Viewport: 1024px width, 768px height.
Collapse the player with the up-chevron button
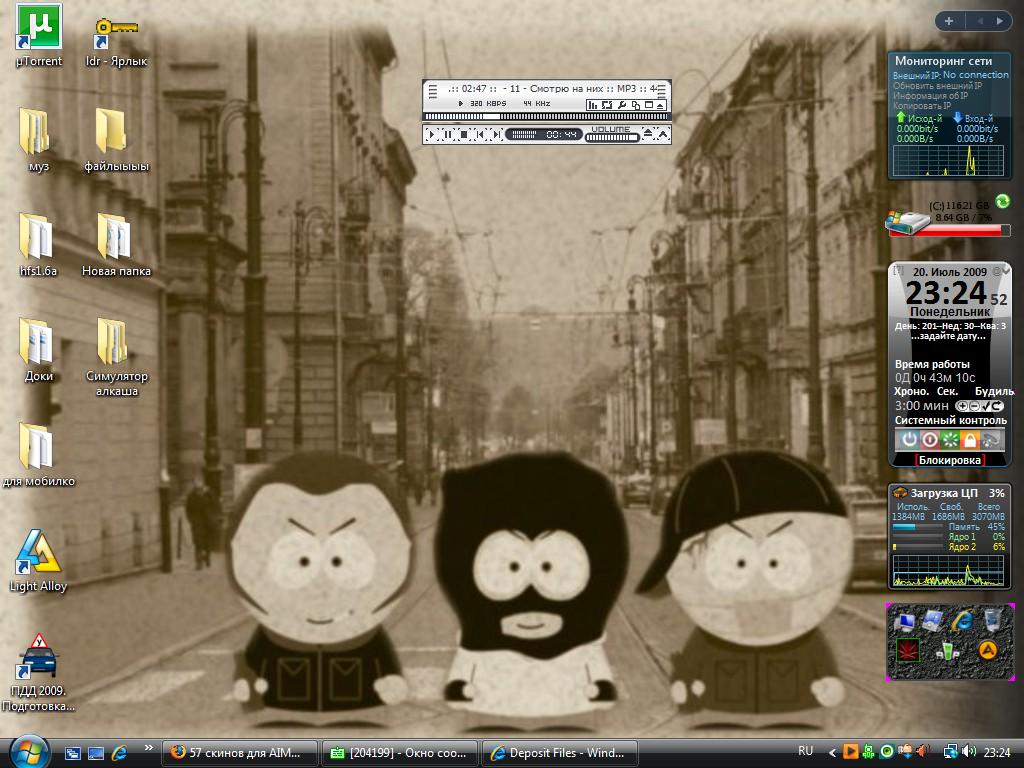(663, 134)
